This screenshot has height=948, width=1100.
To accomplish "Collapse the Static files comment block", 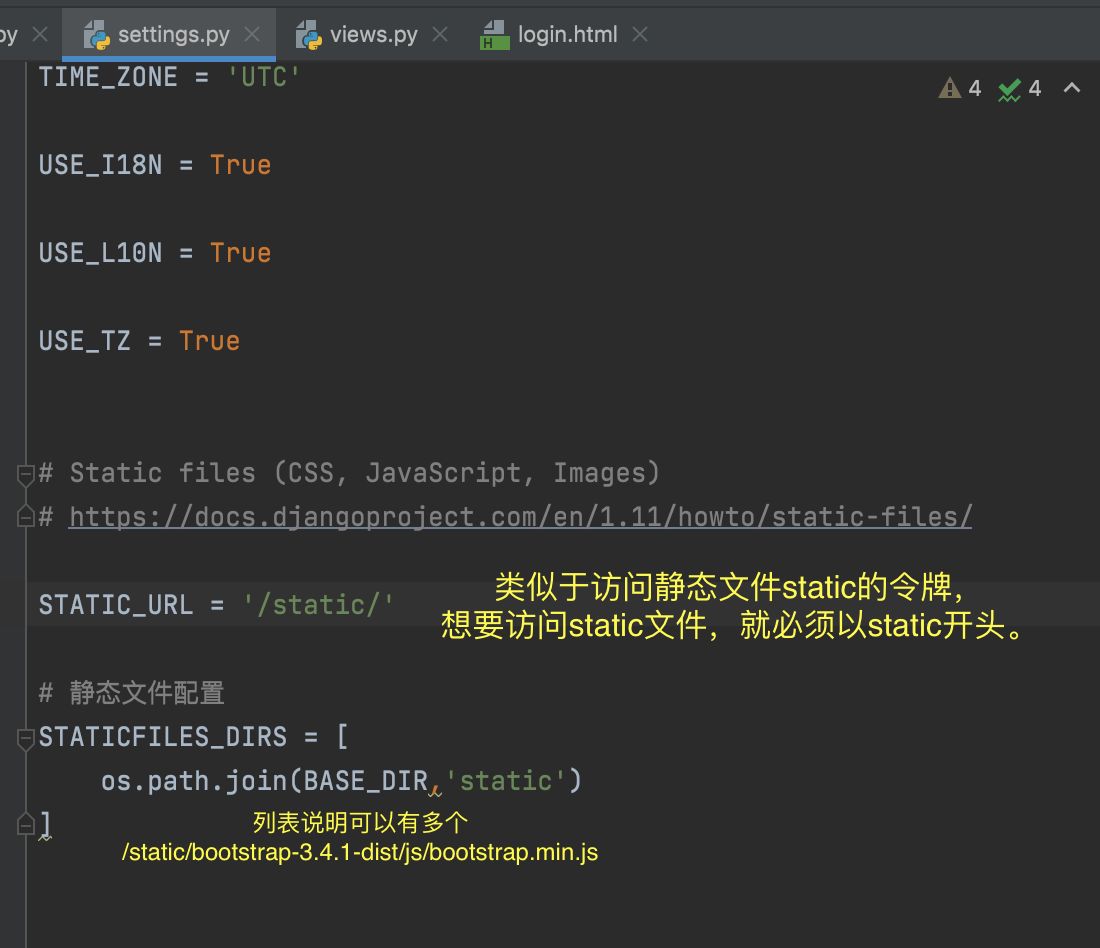I will [25, 475].
